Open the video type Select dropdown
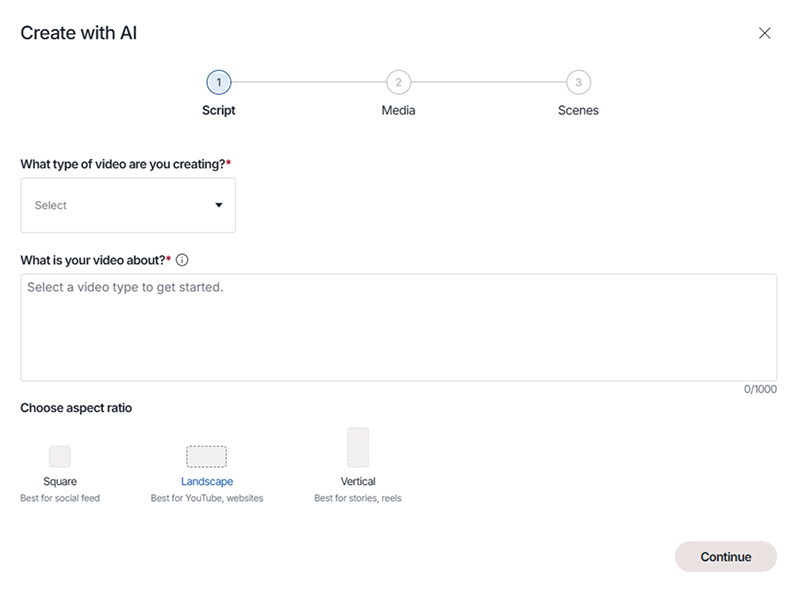Screen dimensions: 800x592 tap(120, 205)
